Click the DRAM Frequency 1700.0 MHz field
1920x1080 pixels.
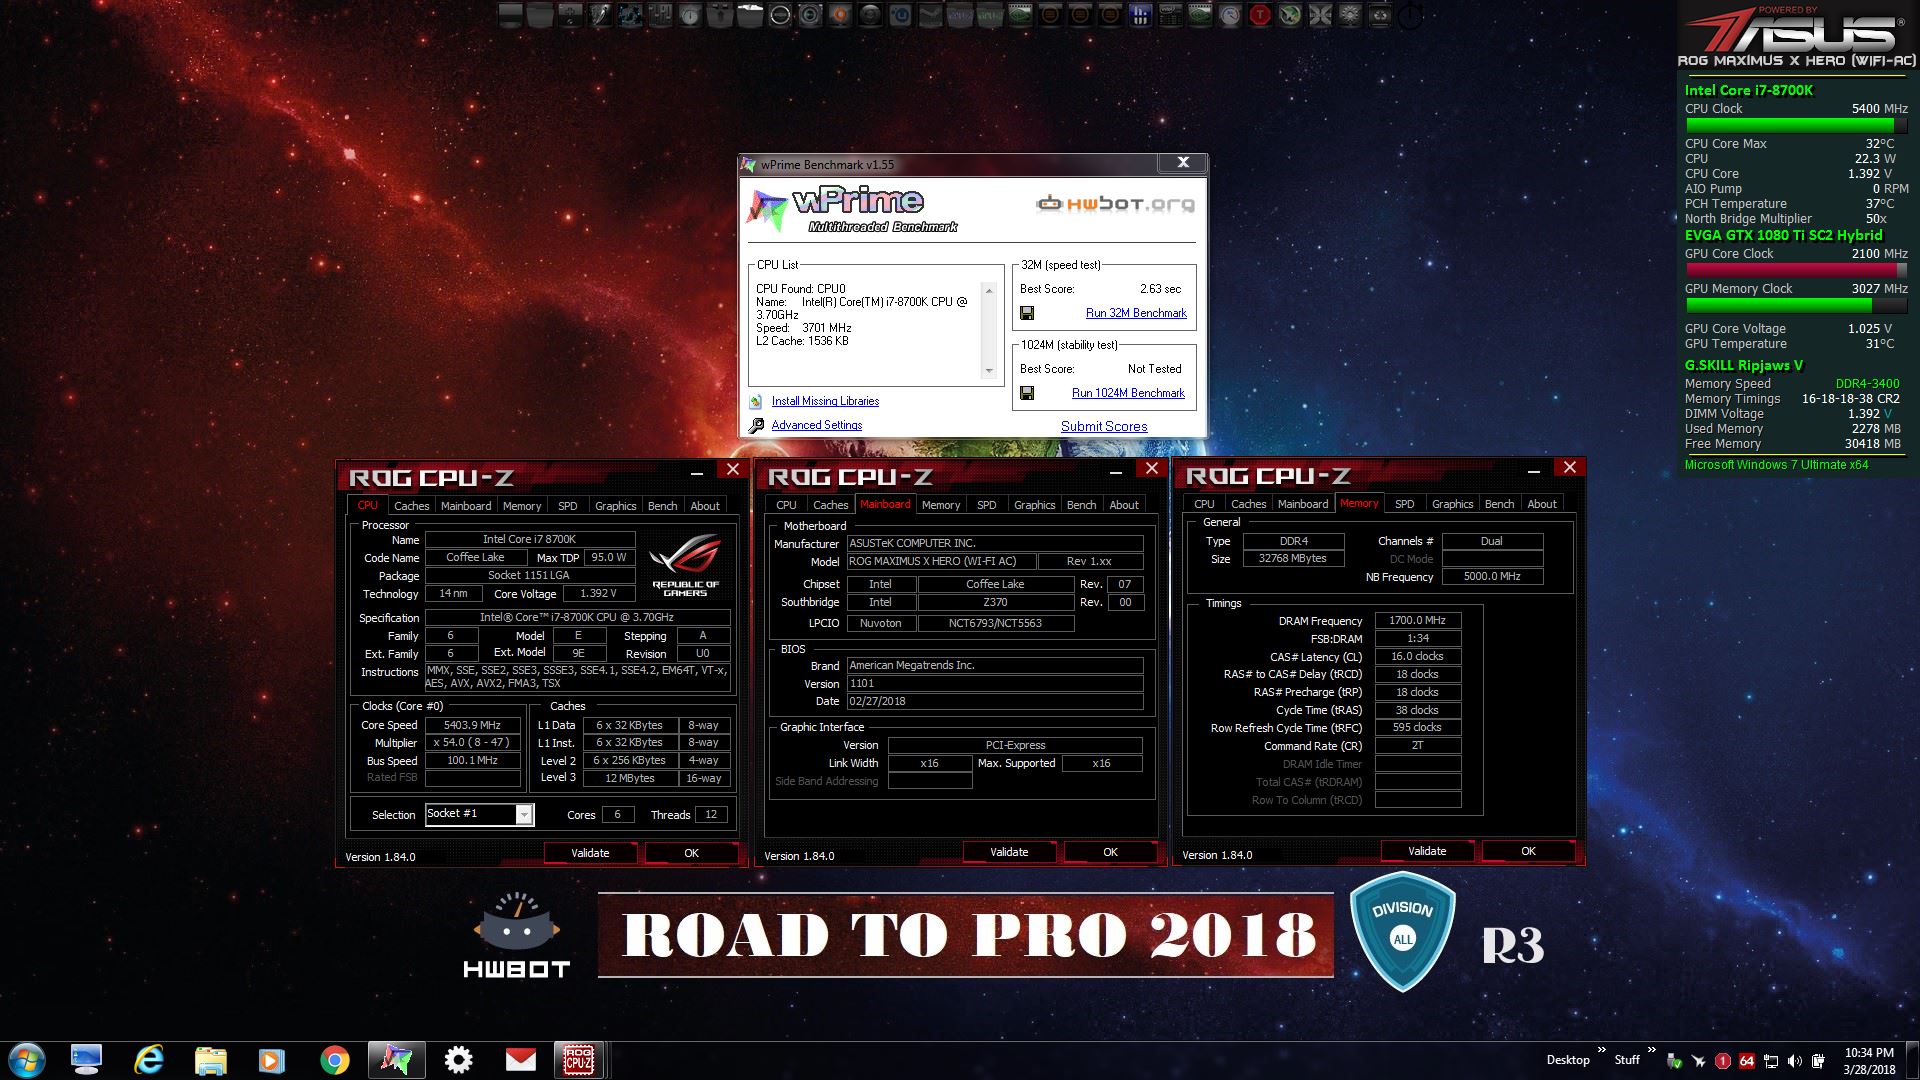coord(1418,621)
